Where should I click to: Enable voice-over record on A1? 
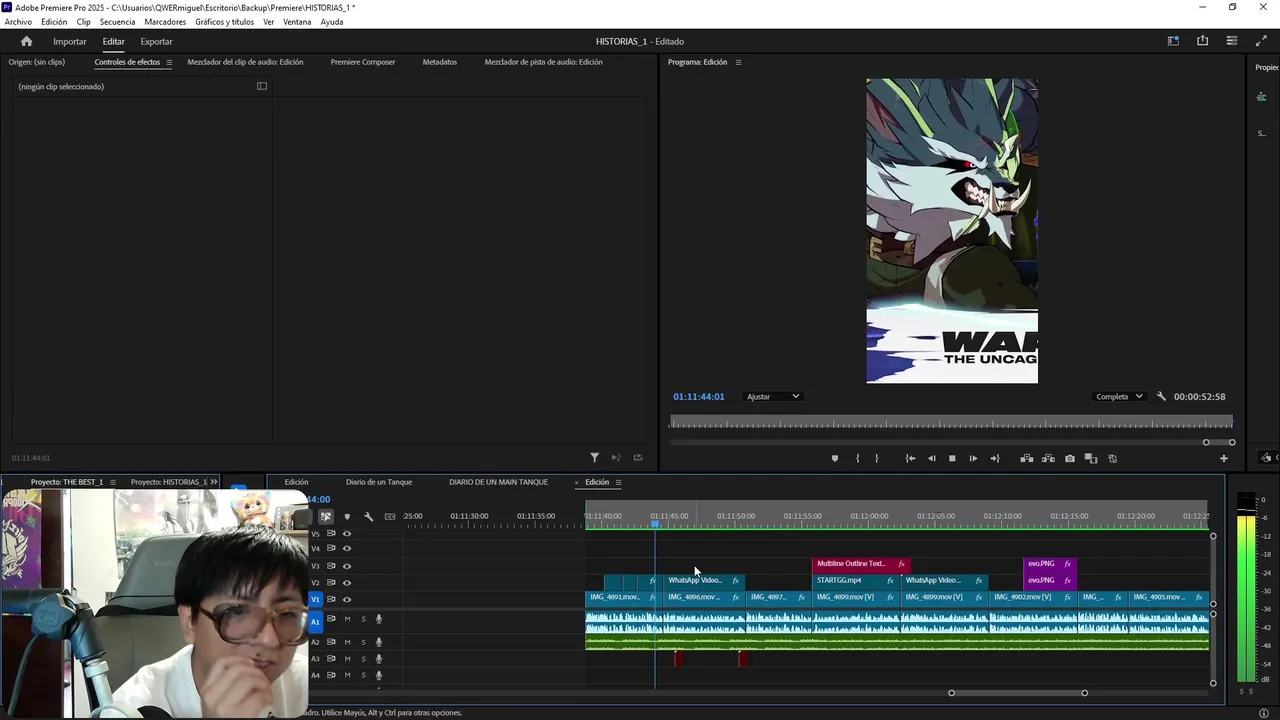(379, 619)
